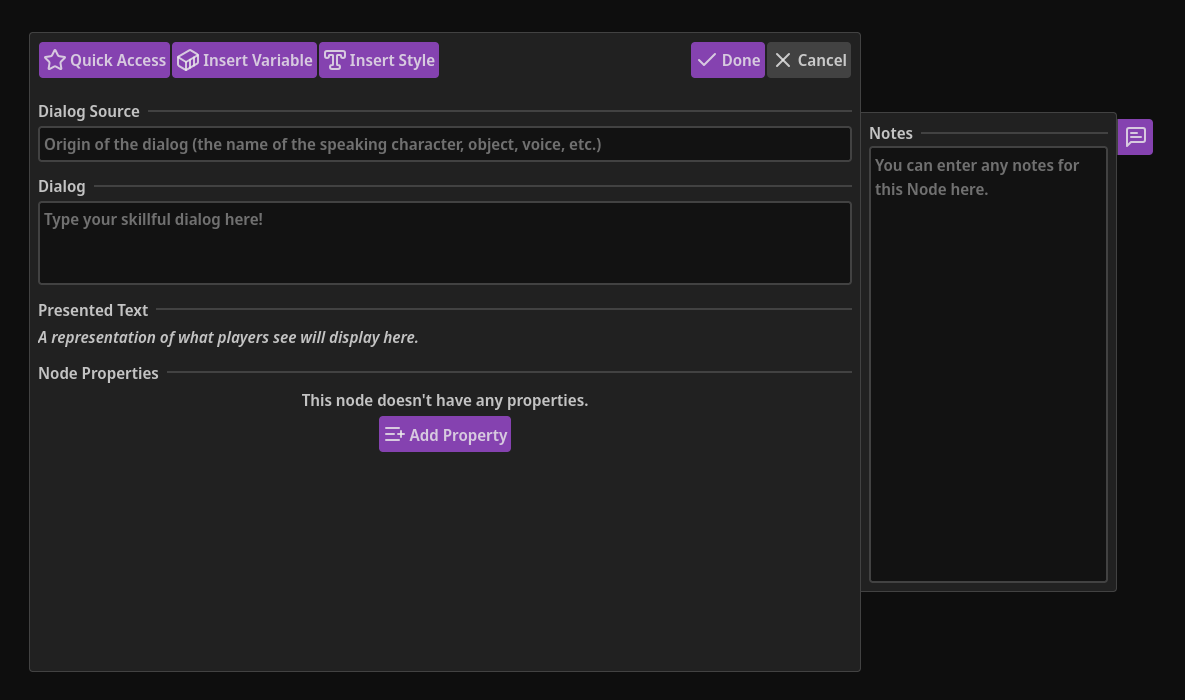Confirm the edits with Done
Viewport: 1185px width, 700px height.
(728, 60)
